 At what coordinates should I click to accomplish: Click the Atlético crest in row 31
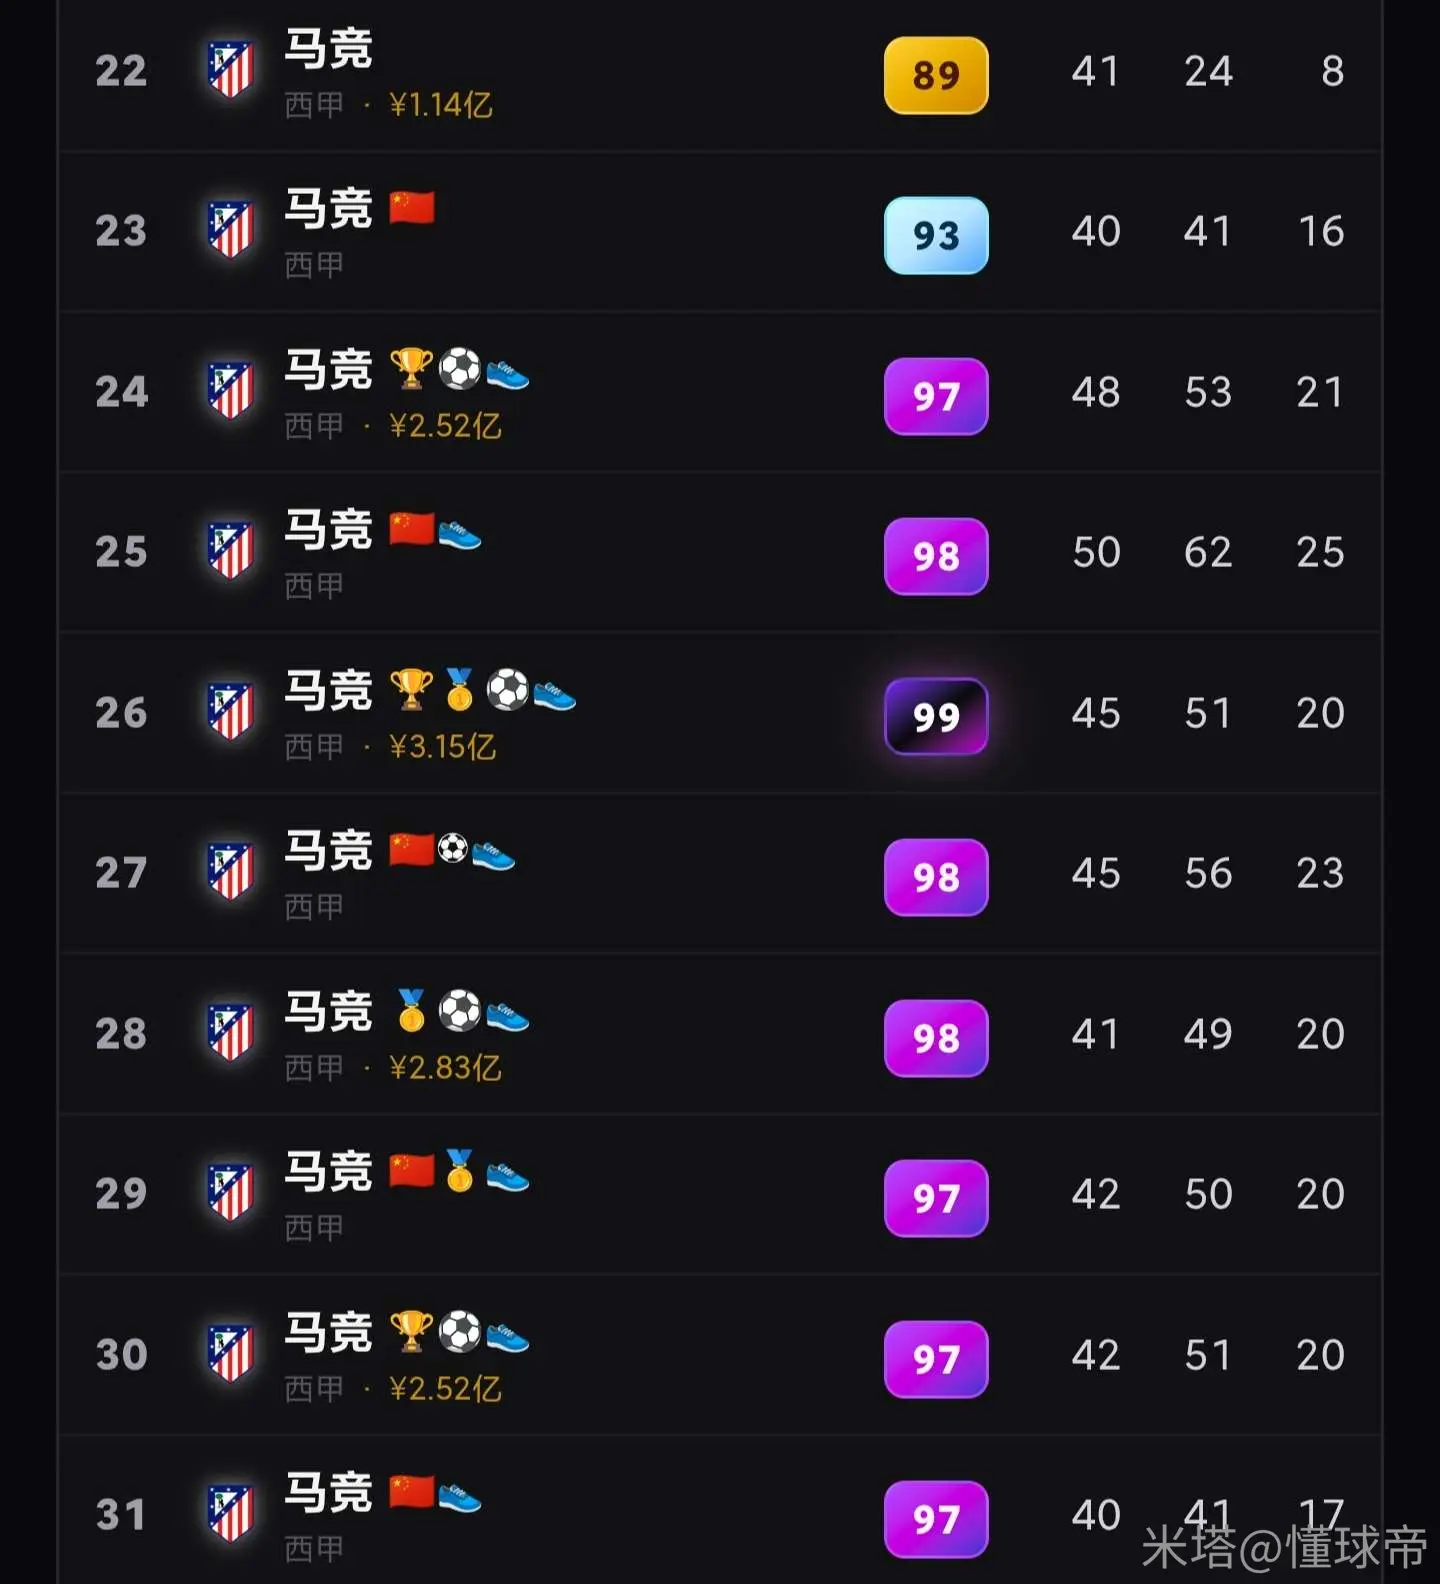tap(230, 1513)
